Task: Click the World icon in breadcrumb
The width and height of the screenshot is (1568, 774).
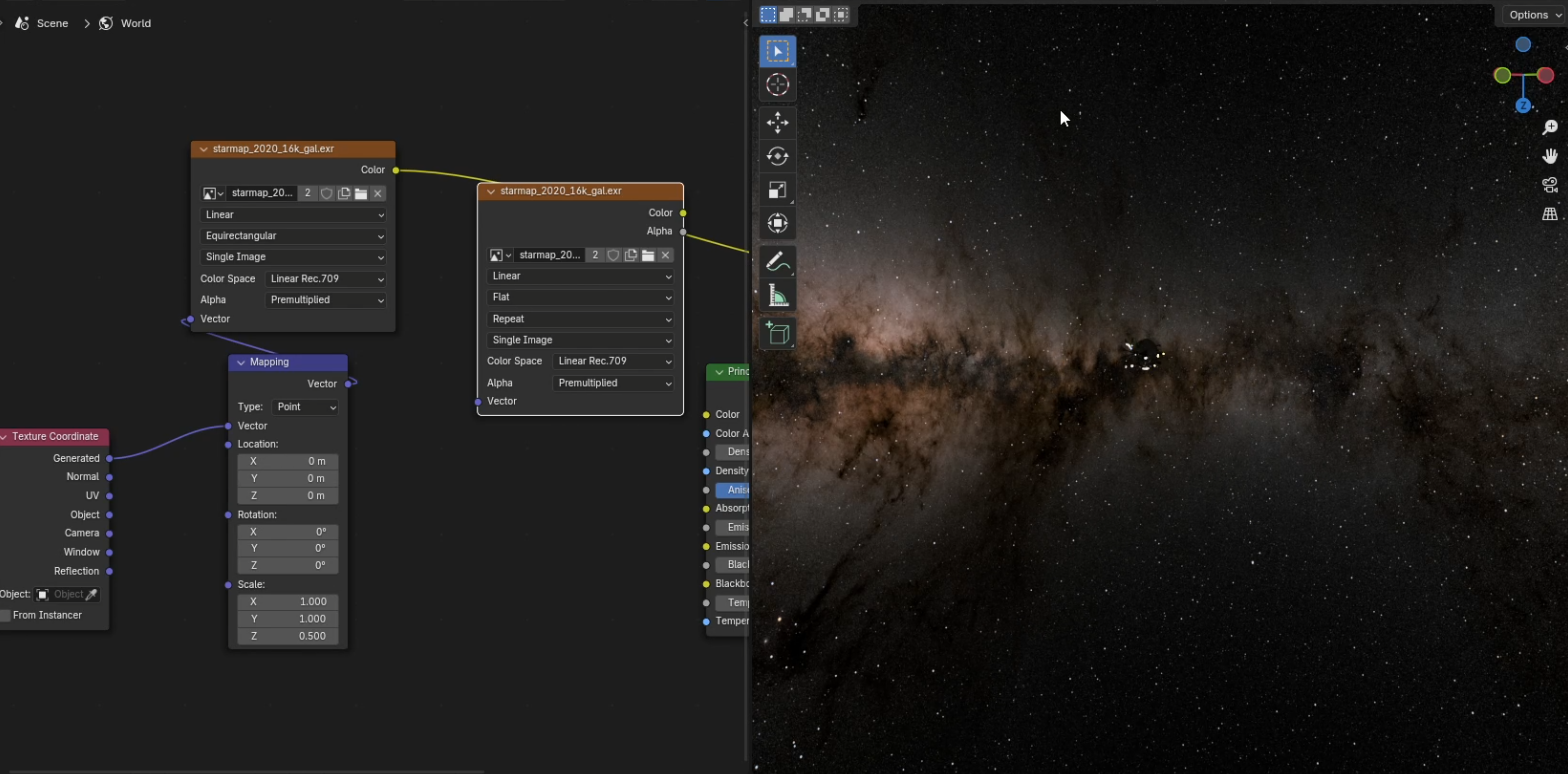Action: pos(106,23)
